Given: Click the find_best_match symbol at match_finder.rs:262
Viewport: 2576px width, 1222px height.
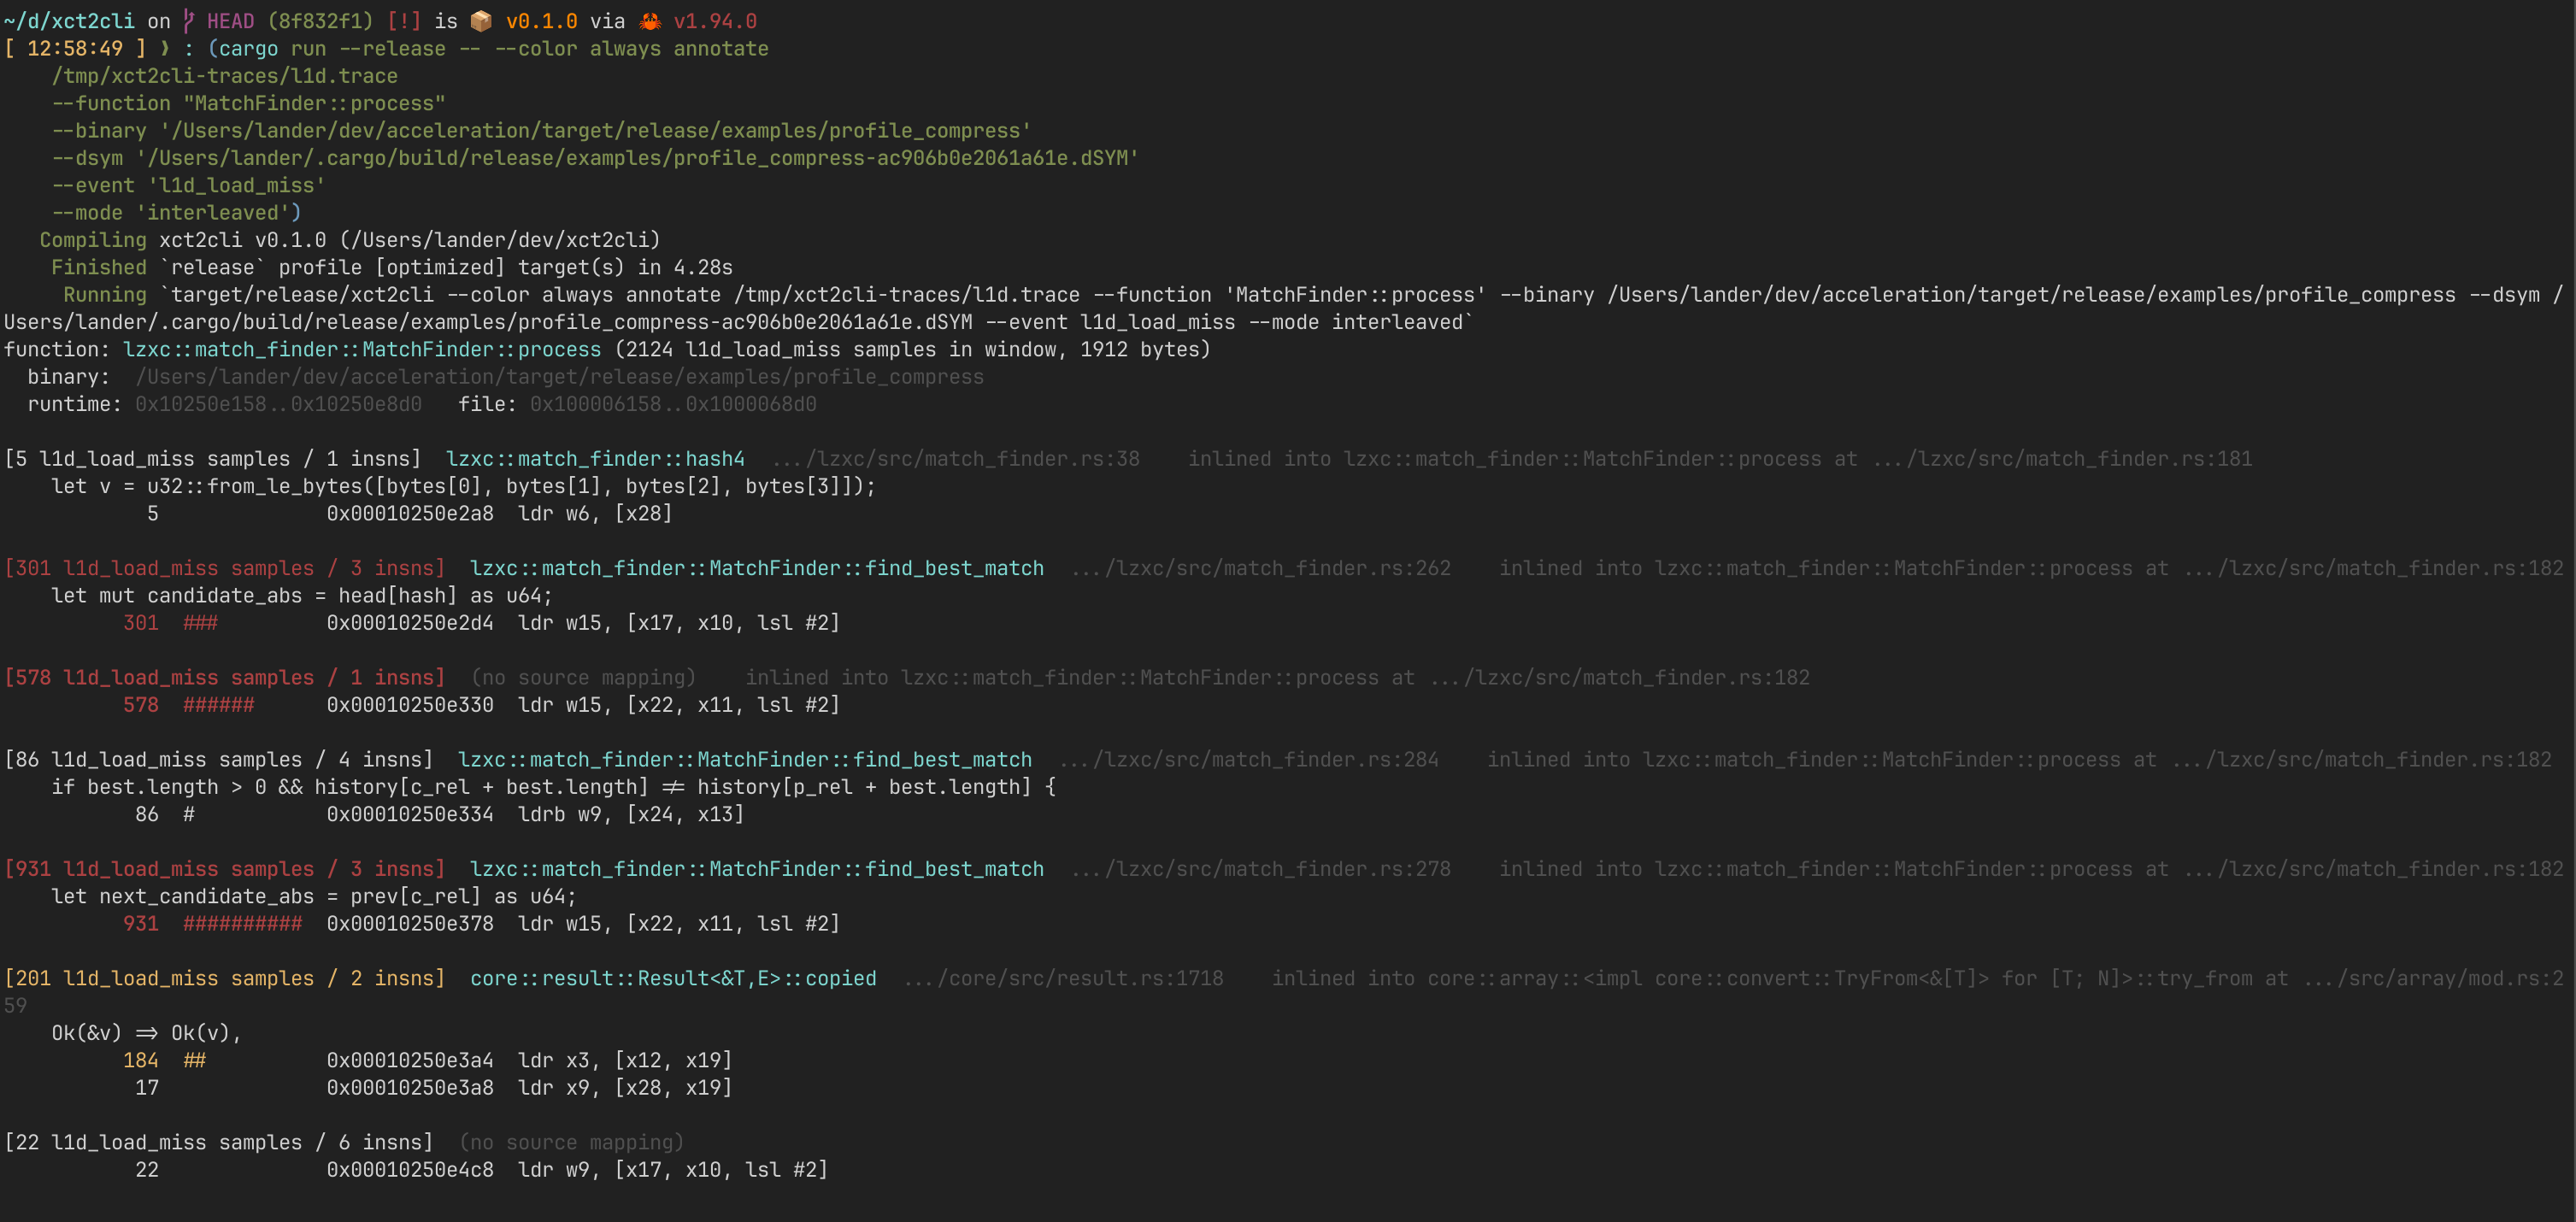Looking at the screenshot, I should [x=757, y=567].
